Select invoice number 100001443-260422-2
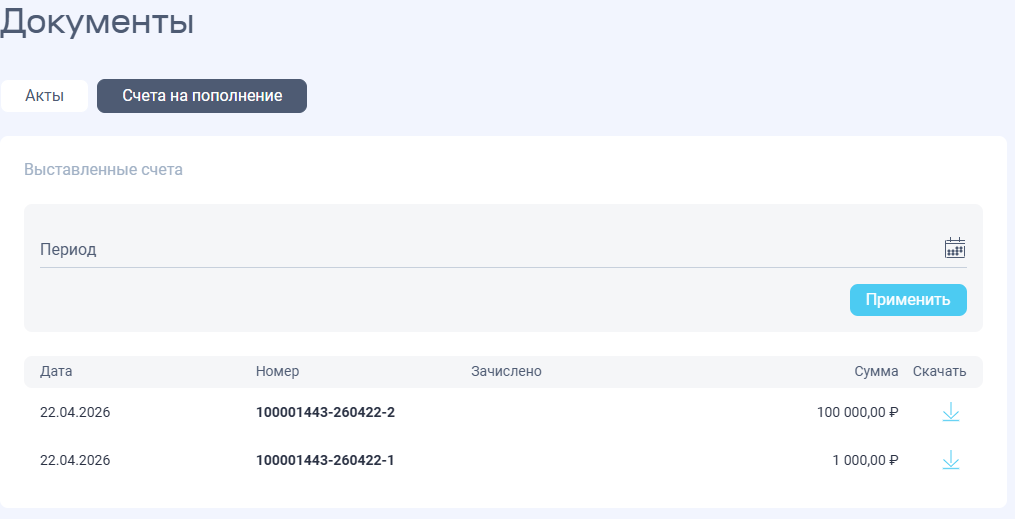Viewport: 1015px width, 519px height. pyautogui.click(x=325, y=412)
